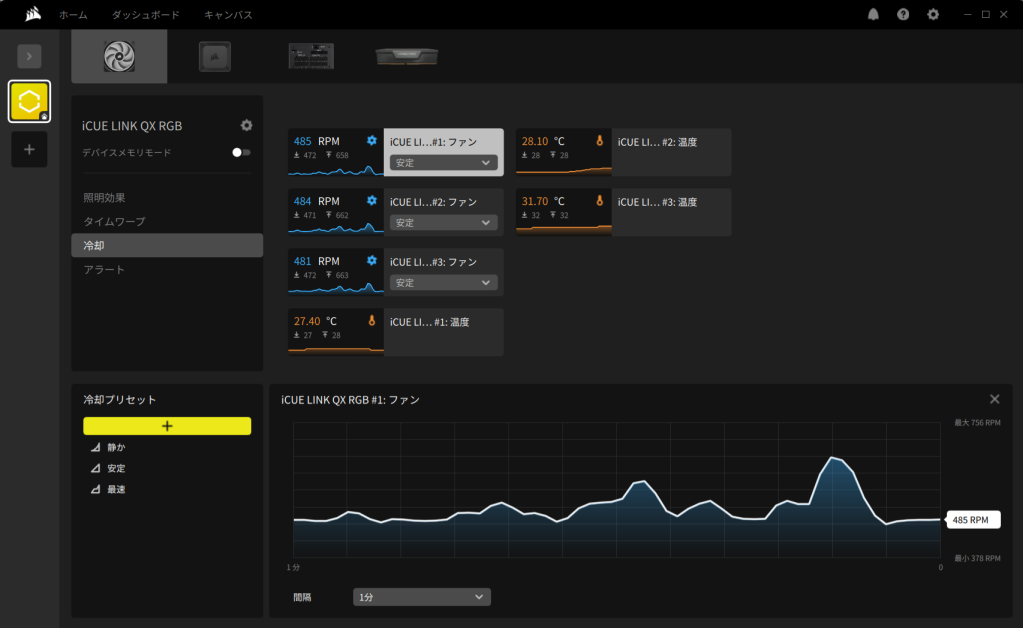This screenshot has width=1023, height=628.
Task: Select the iCUE LI...#1: 温度 sensor tile
Action: [395, 332]
